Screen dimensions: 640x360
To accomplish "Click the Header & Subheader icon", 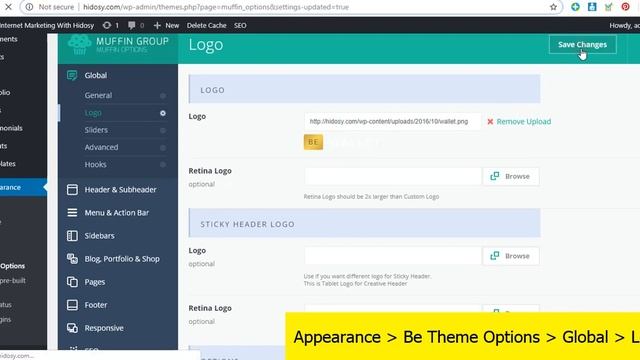I will click(x=72, y=189).
